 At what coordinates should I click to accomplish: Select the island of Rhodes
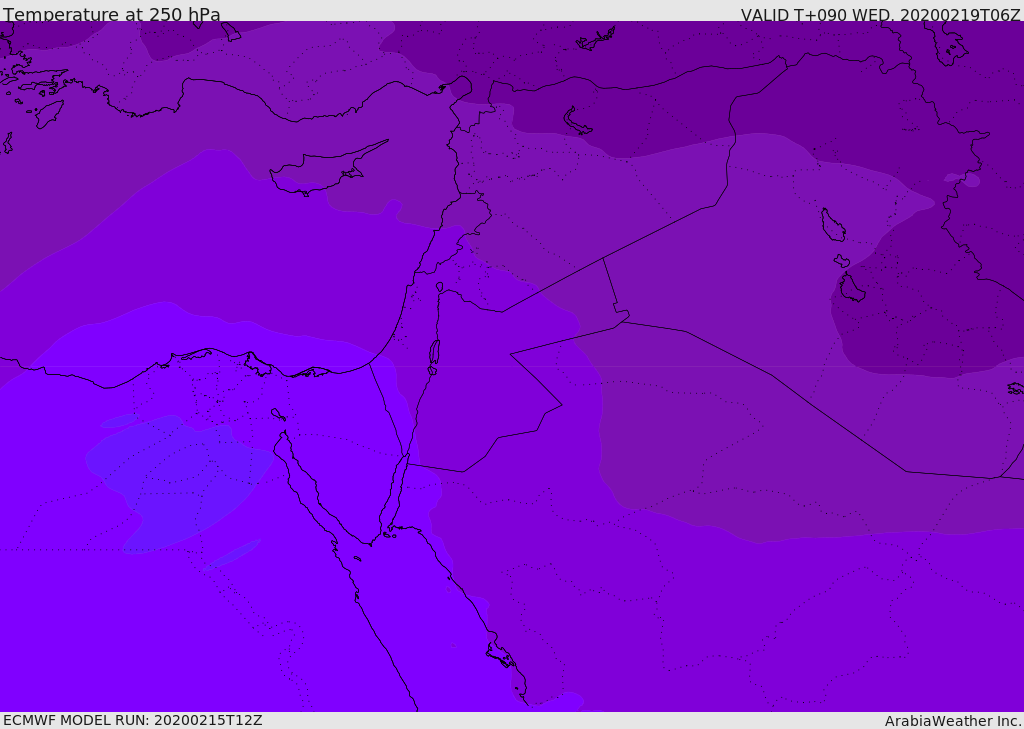point(49,113)
